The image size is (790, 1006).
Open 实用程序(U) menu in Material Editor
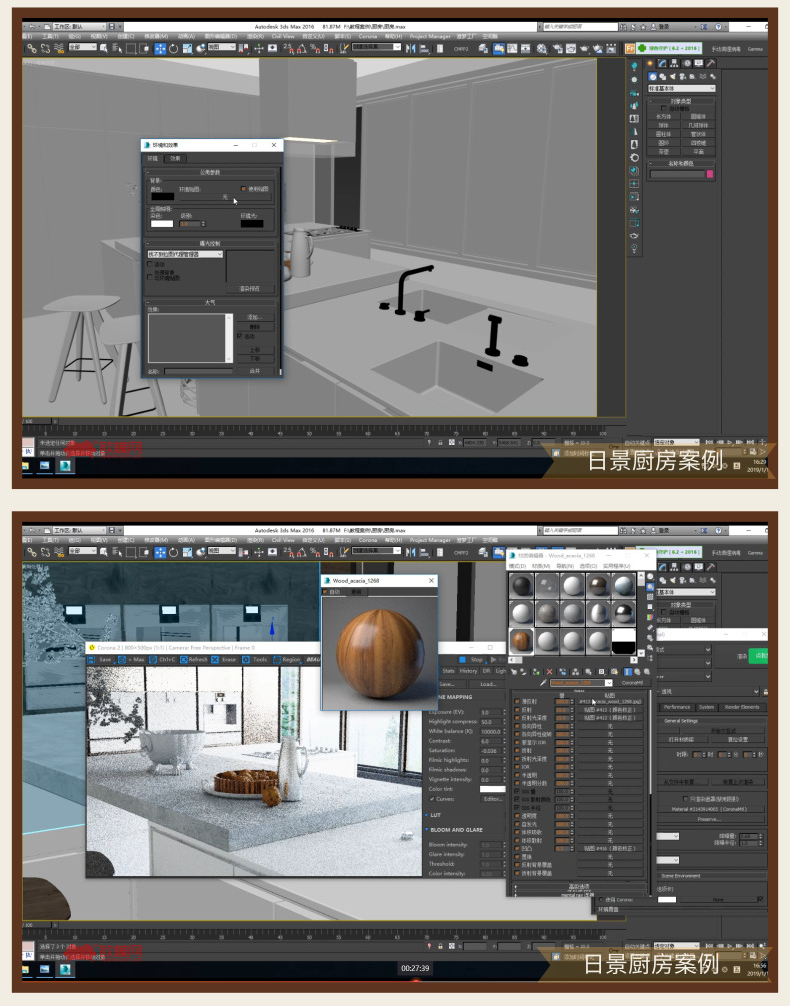(x=617, y=567)
